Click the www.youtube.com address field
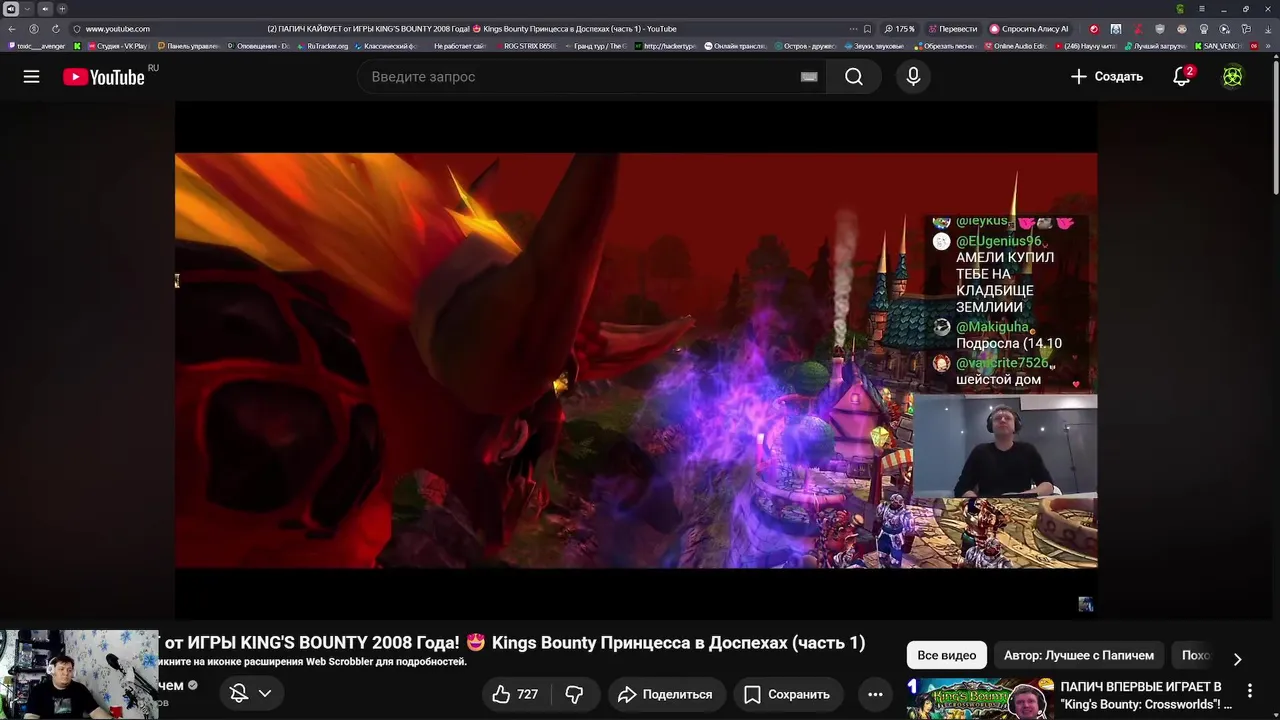Viewport: 1280px width, 720px height. [x=118, y=29]
